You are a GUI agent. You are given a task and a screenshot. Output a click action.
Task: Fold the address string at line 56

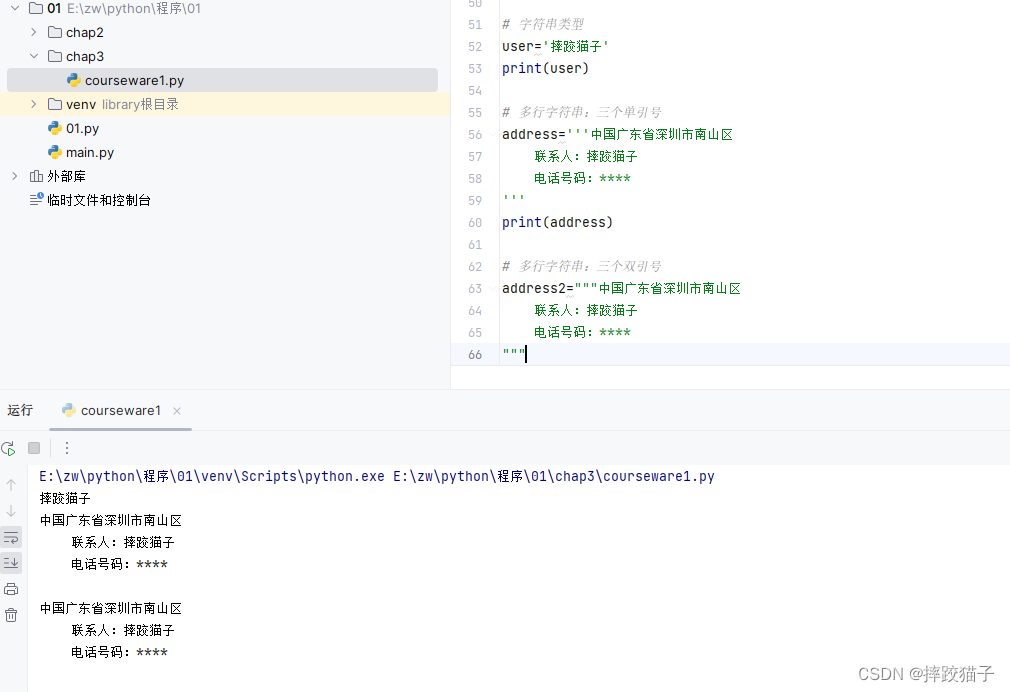pos(492,135)
